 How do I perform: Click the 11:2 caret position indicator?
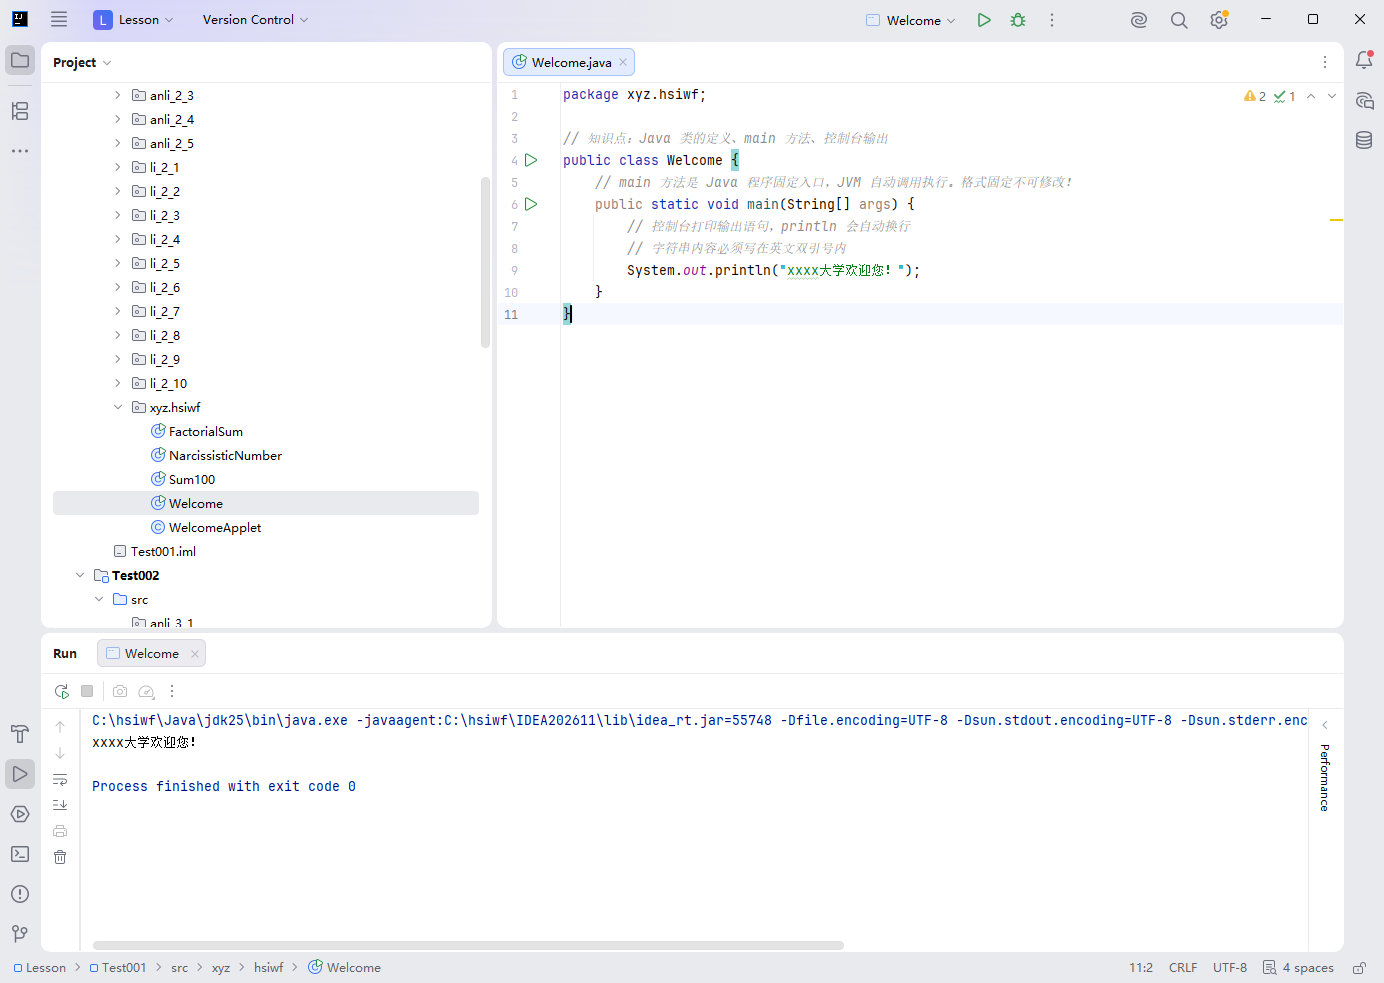(1141, 968)
